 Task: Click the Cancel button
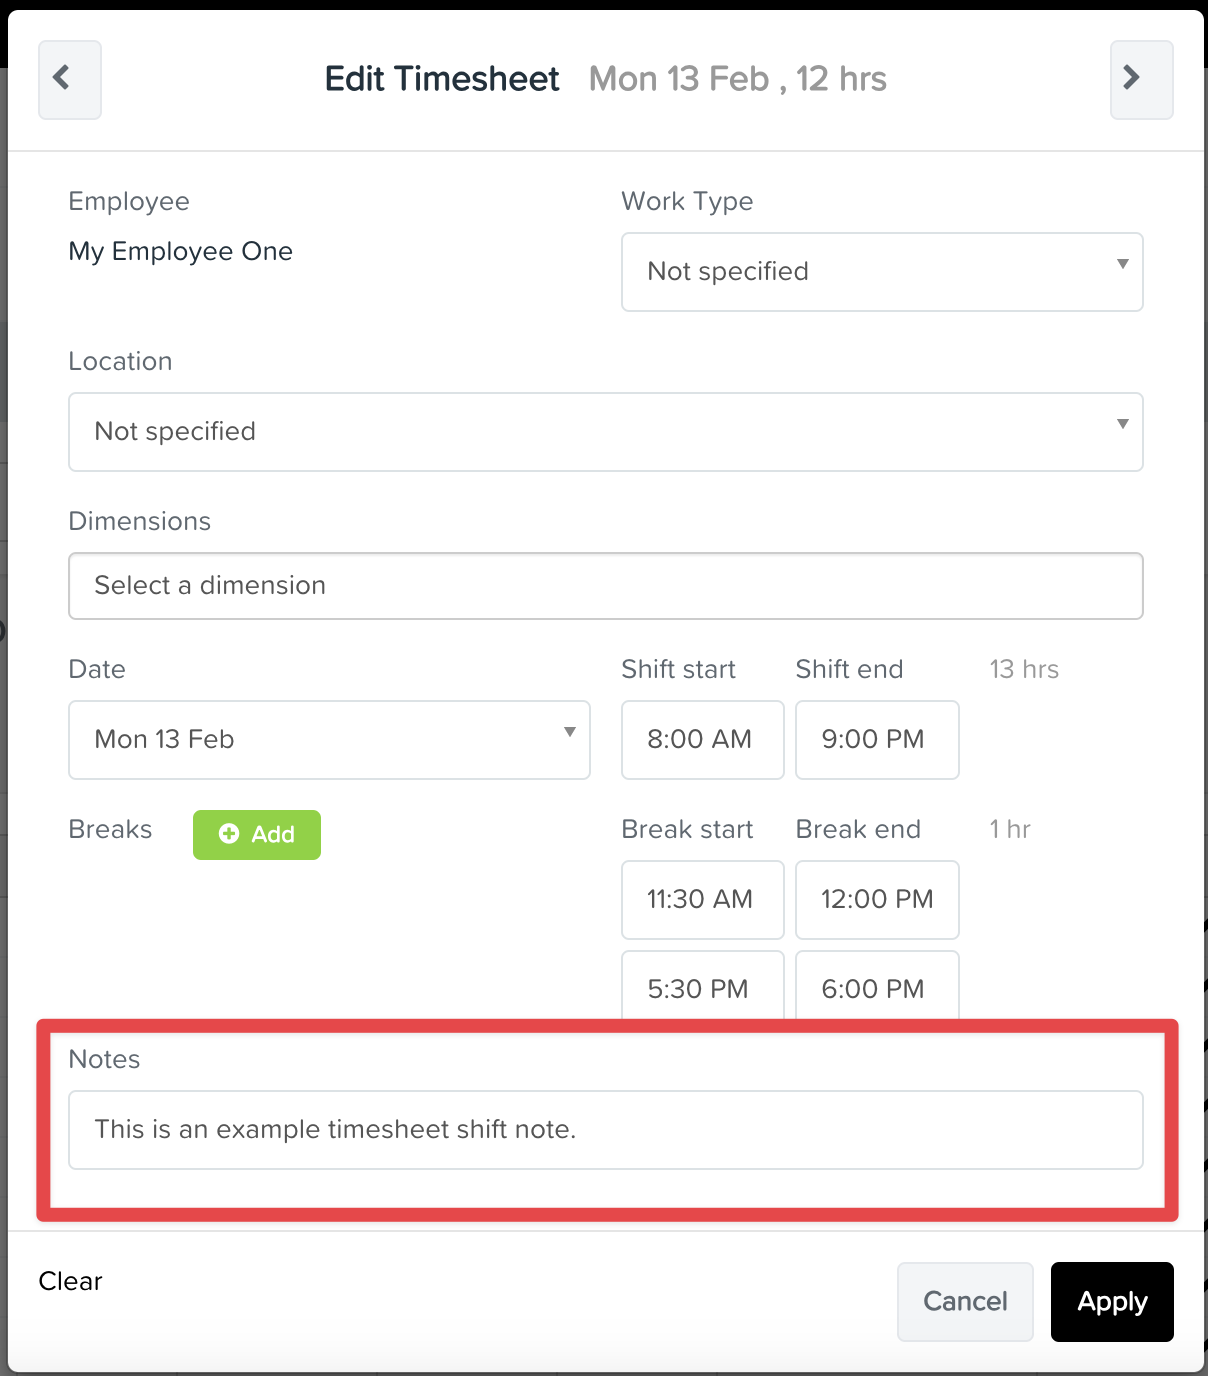pos(964,1301)
